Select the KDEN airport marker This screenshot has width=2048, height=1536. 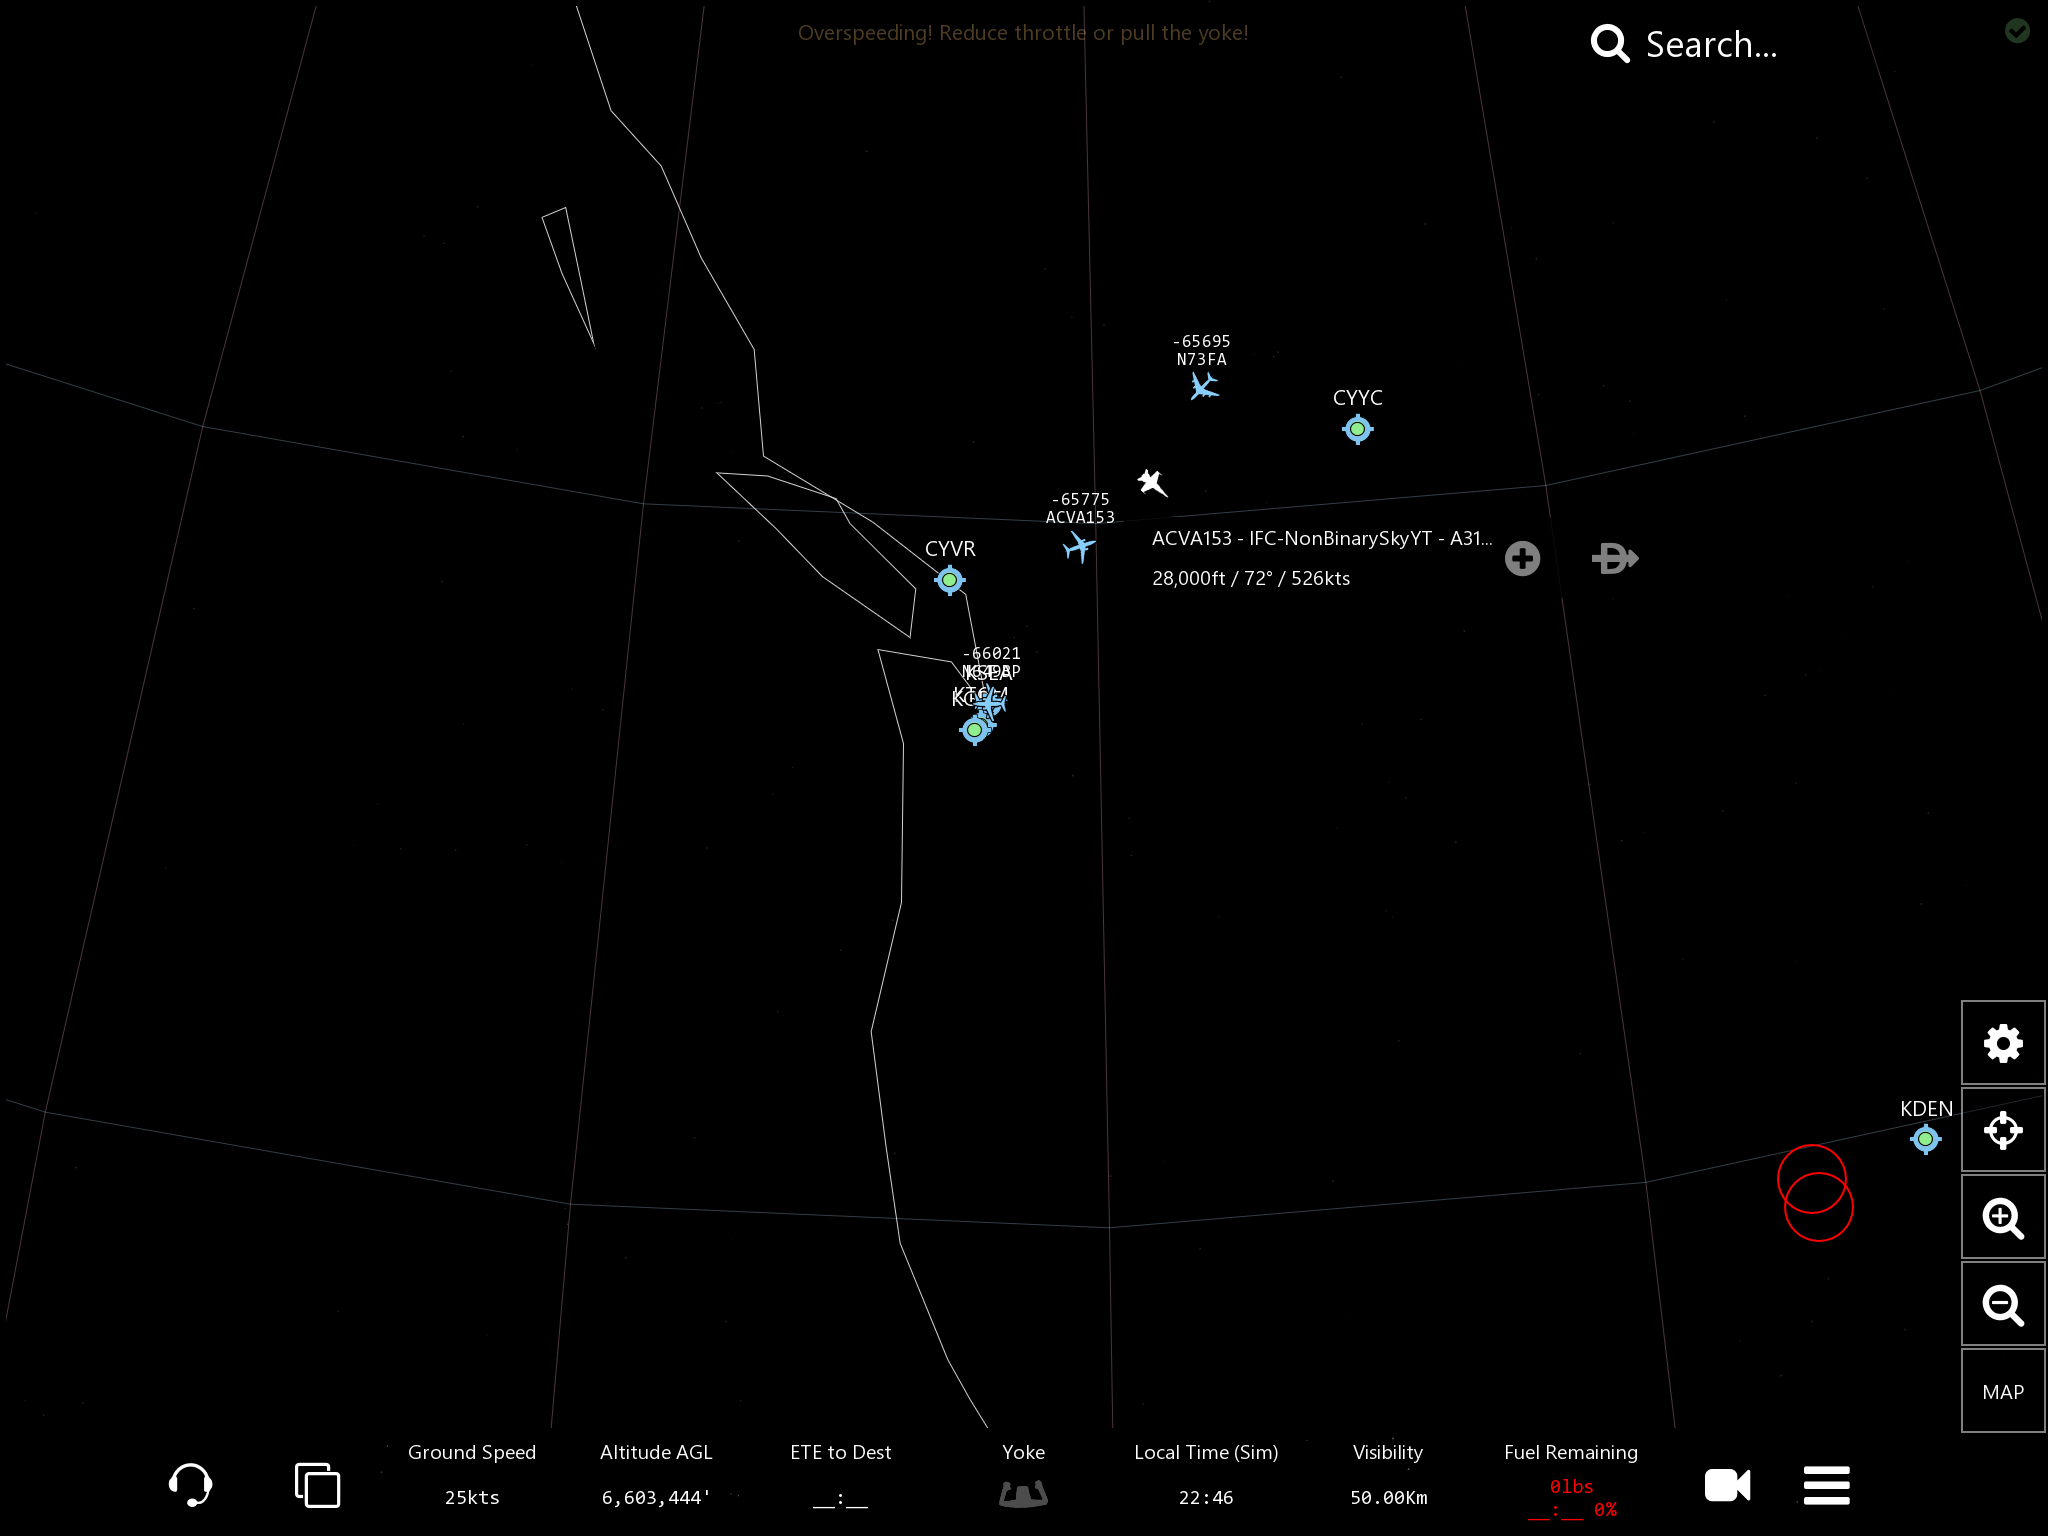click(x=1925, y=1139)
